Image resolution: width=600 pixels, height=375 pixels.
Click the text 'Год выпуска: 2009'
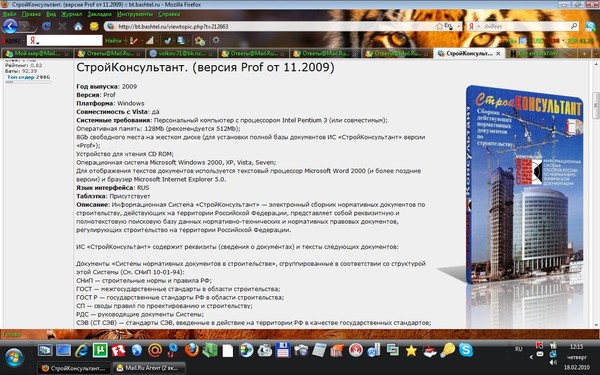coord(106,86)
